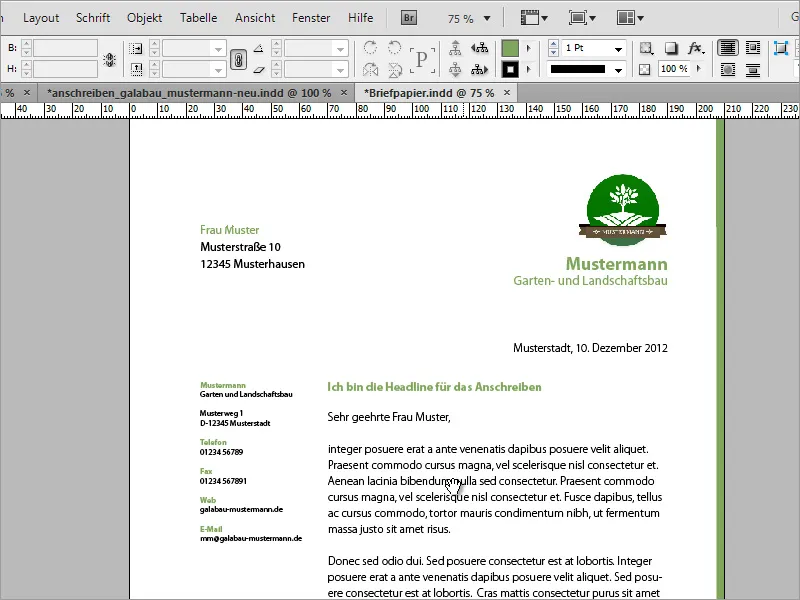This screenshot has width=800, height=600.
Task: Click the black stroke color swatch
Action: [510, 69]
